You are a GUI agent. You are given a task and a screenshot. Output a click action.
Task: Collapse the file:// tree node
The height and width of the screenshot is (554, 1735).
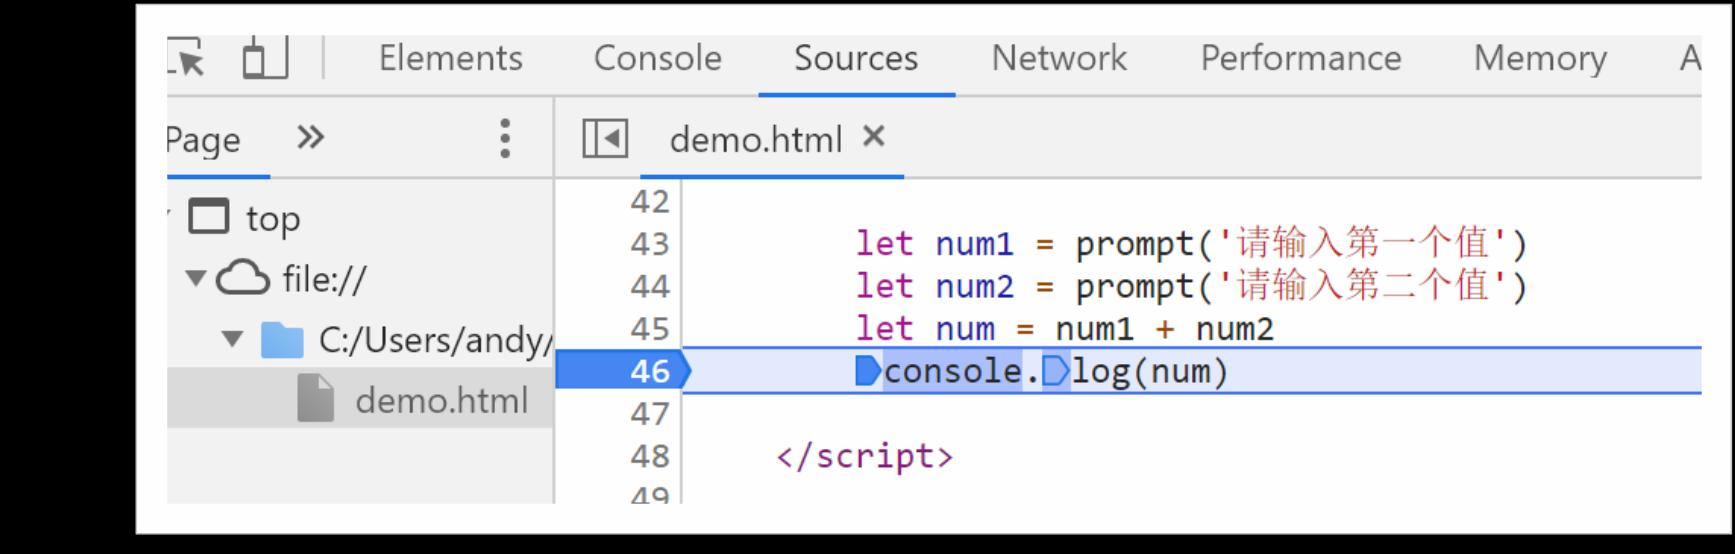(x=195, y=278)
